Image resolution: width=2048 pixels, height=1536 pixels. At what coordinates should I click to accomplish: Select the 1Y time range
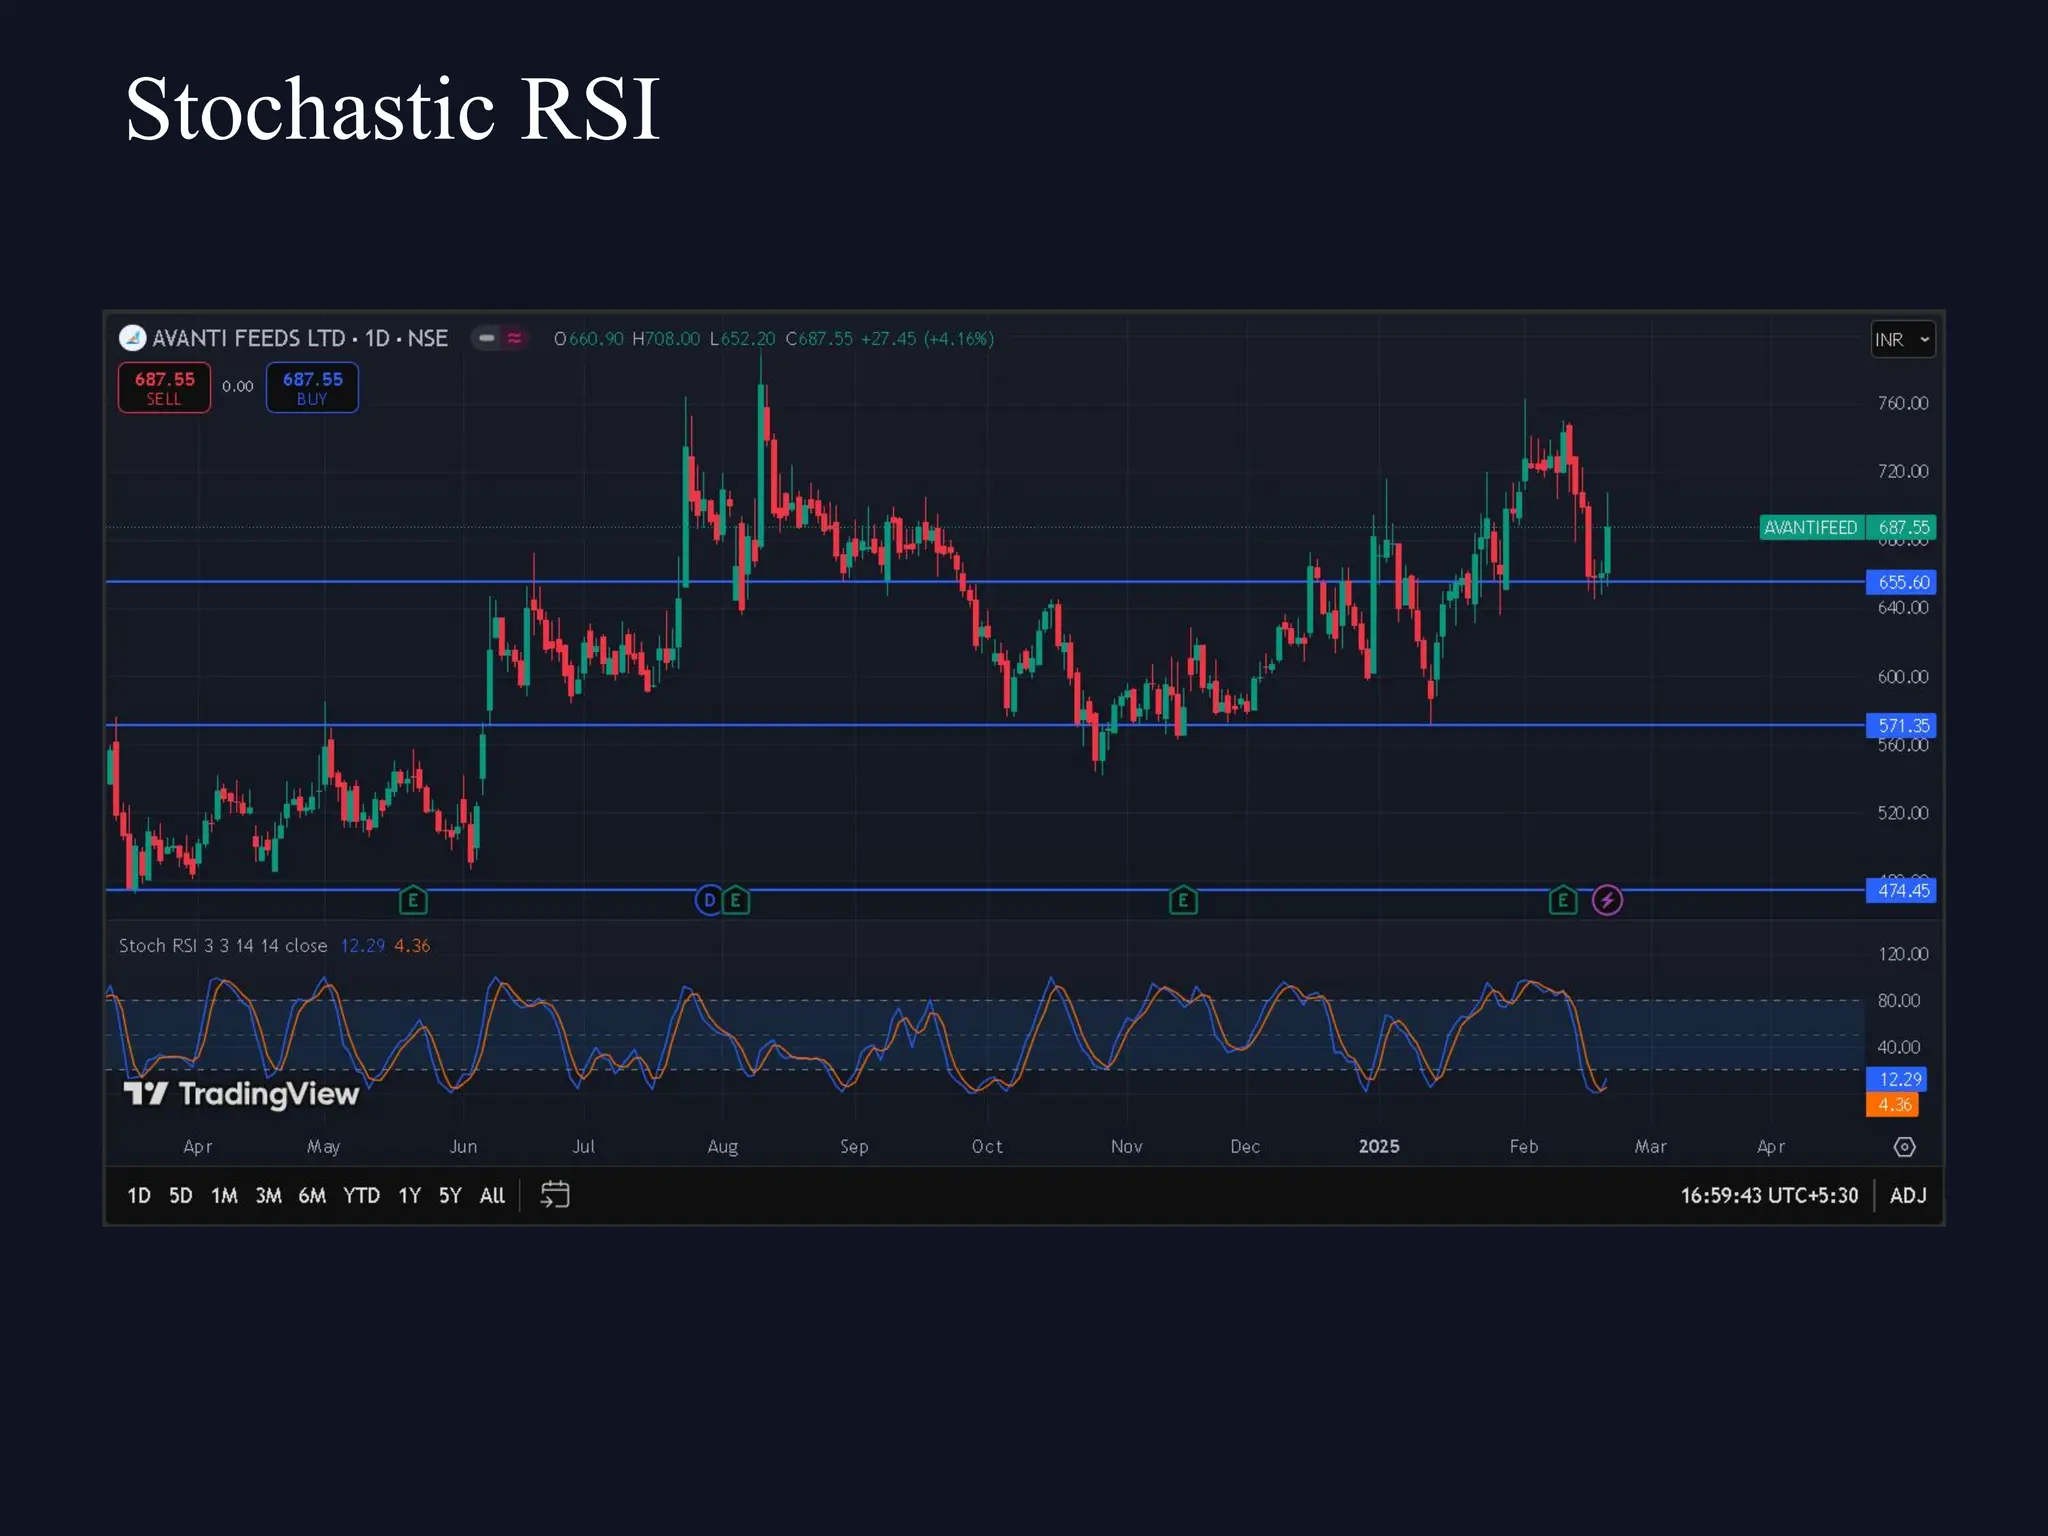tap(410, 1195)
